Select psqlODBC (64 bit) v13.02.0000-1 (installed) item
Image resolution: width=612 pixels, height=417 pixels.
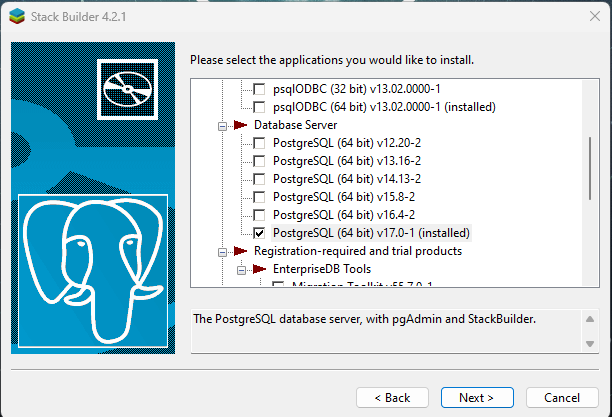click(384, 107)
